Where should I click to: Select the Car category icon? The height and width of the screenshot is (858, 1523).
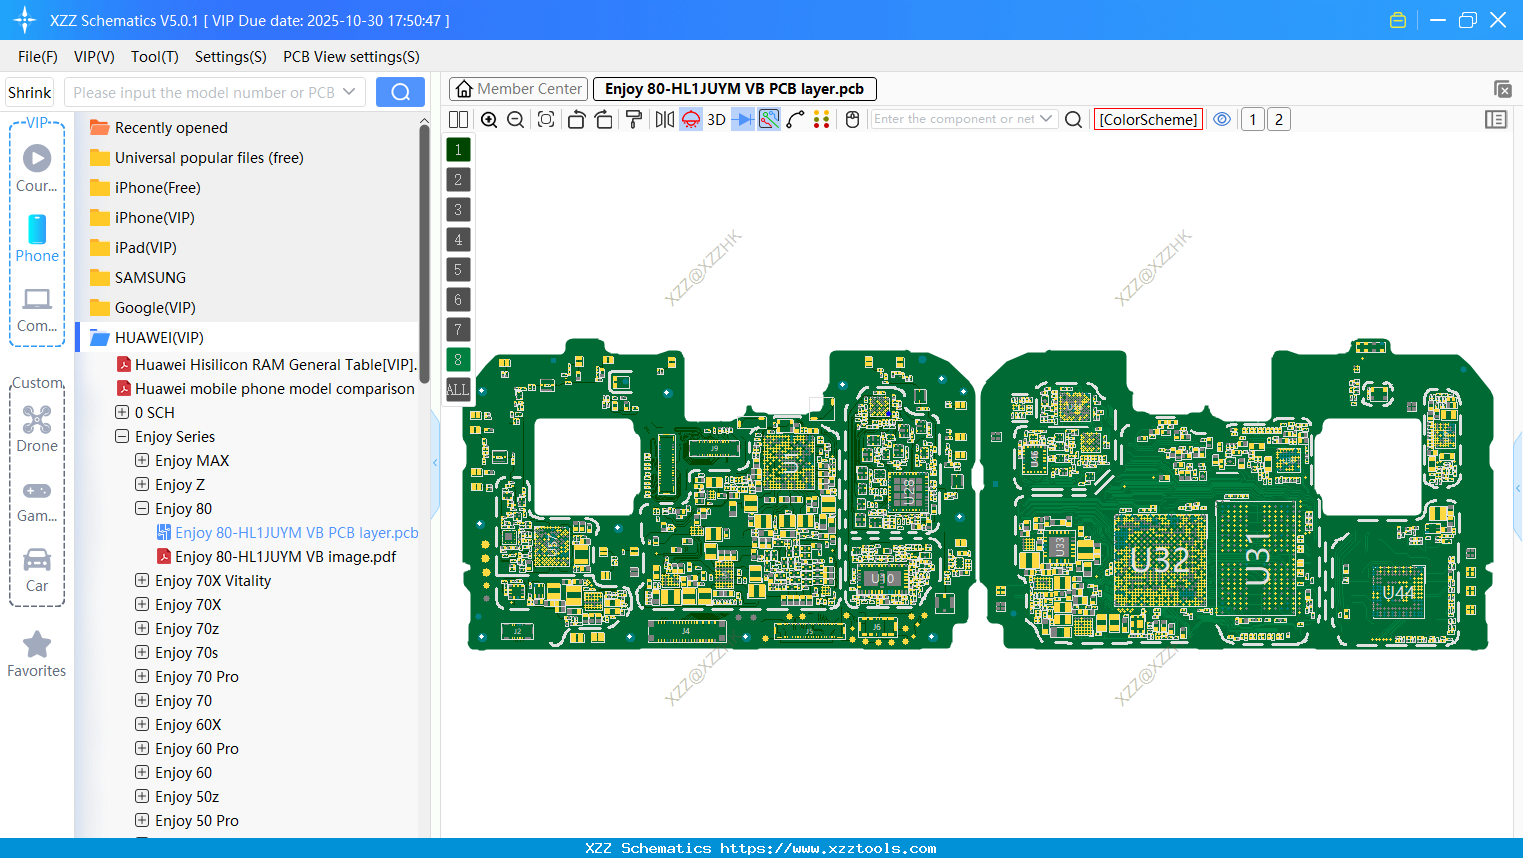(37, 570)
